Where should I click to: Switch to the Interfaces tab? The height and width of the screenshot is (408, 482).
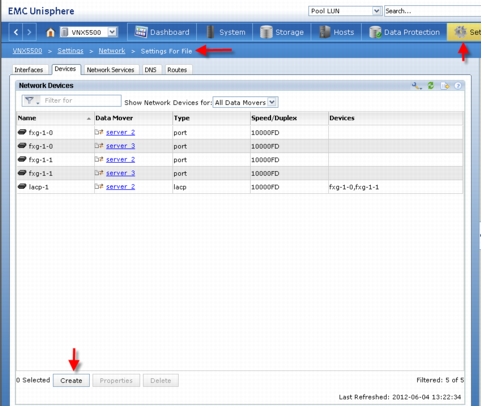click(x=29, y=70)
